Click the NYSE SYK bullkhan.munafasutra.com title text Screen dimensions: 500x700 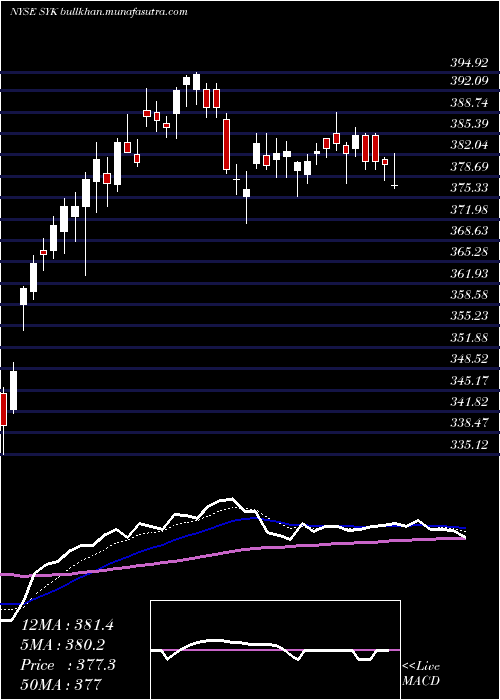pyautogui.click(x=98, y=12)
